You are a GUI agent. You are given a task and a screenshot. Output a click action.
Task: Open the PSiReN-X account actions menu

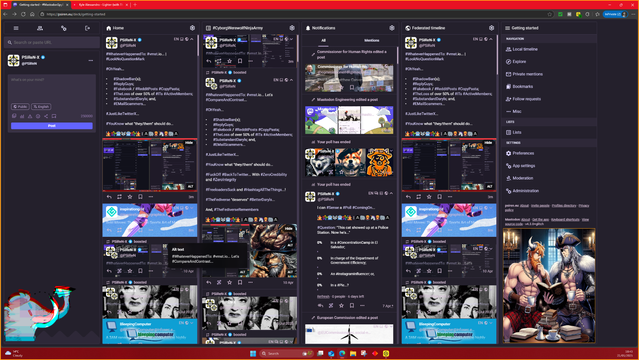pyautogui.click(x=90, y=60)
